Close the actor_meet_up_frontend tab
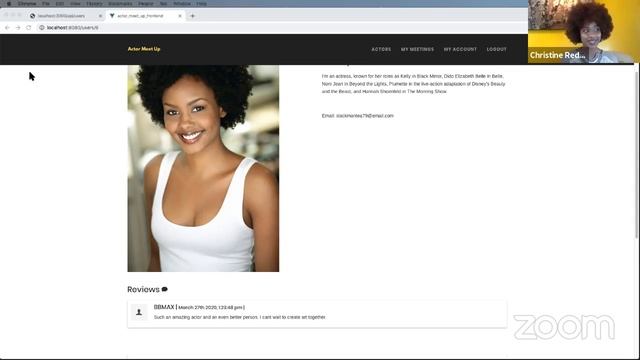The height and width of the screenshot is (360, 640). [x=180, y=16]
